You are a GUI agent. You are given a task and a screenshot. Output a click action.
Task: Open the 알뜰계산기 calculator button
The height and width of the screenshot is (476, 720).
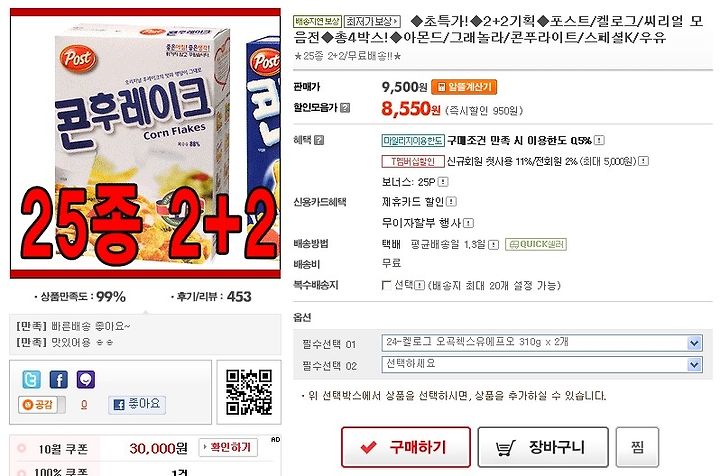[464, 87]
